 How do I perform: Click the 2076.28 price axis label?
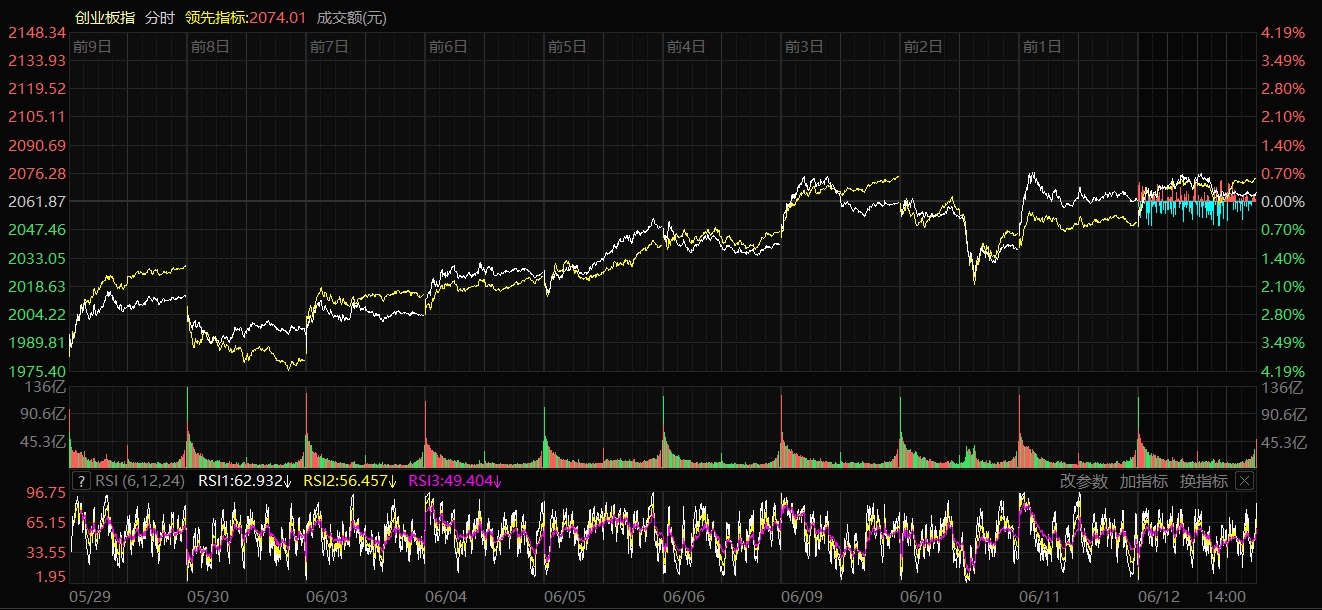[37, 174]
